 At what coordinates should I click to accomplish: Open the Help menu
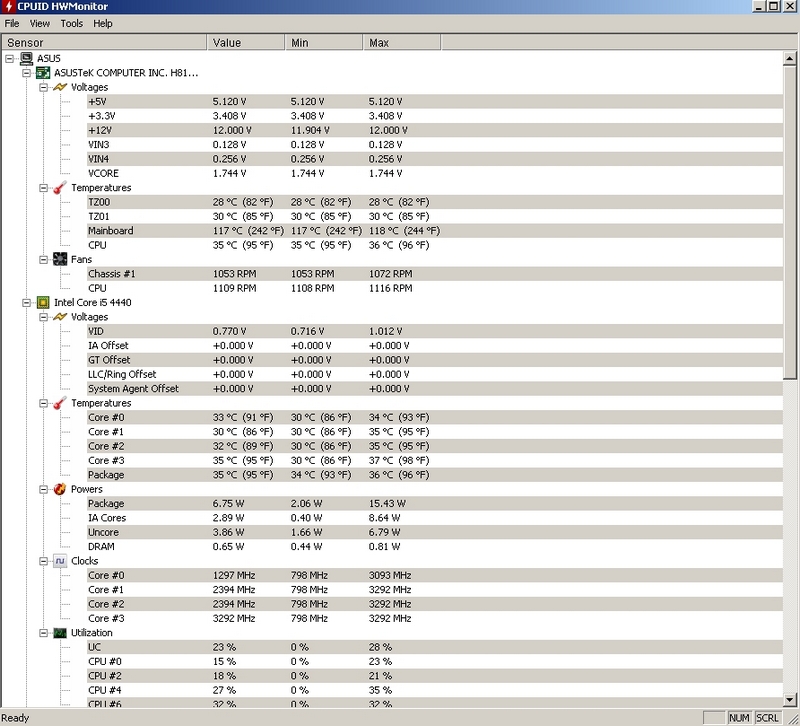(103, 23)
